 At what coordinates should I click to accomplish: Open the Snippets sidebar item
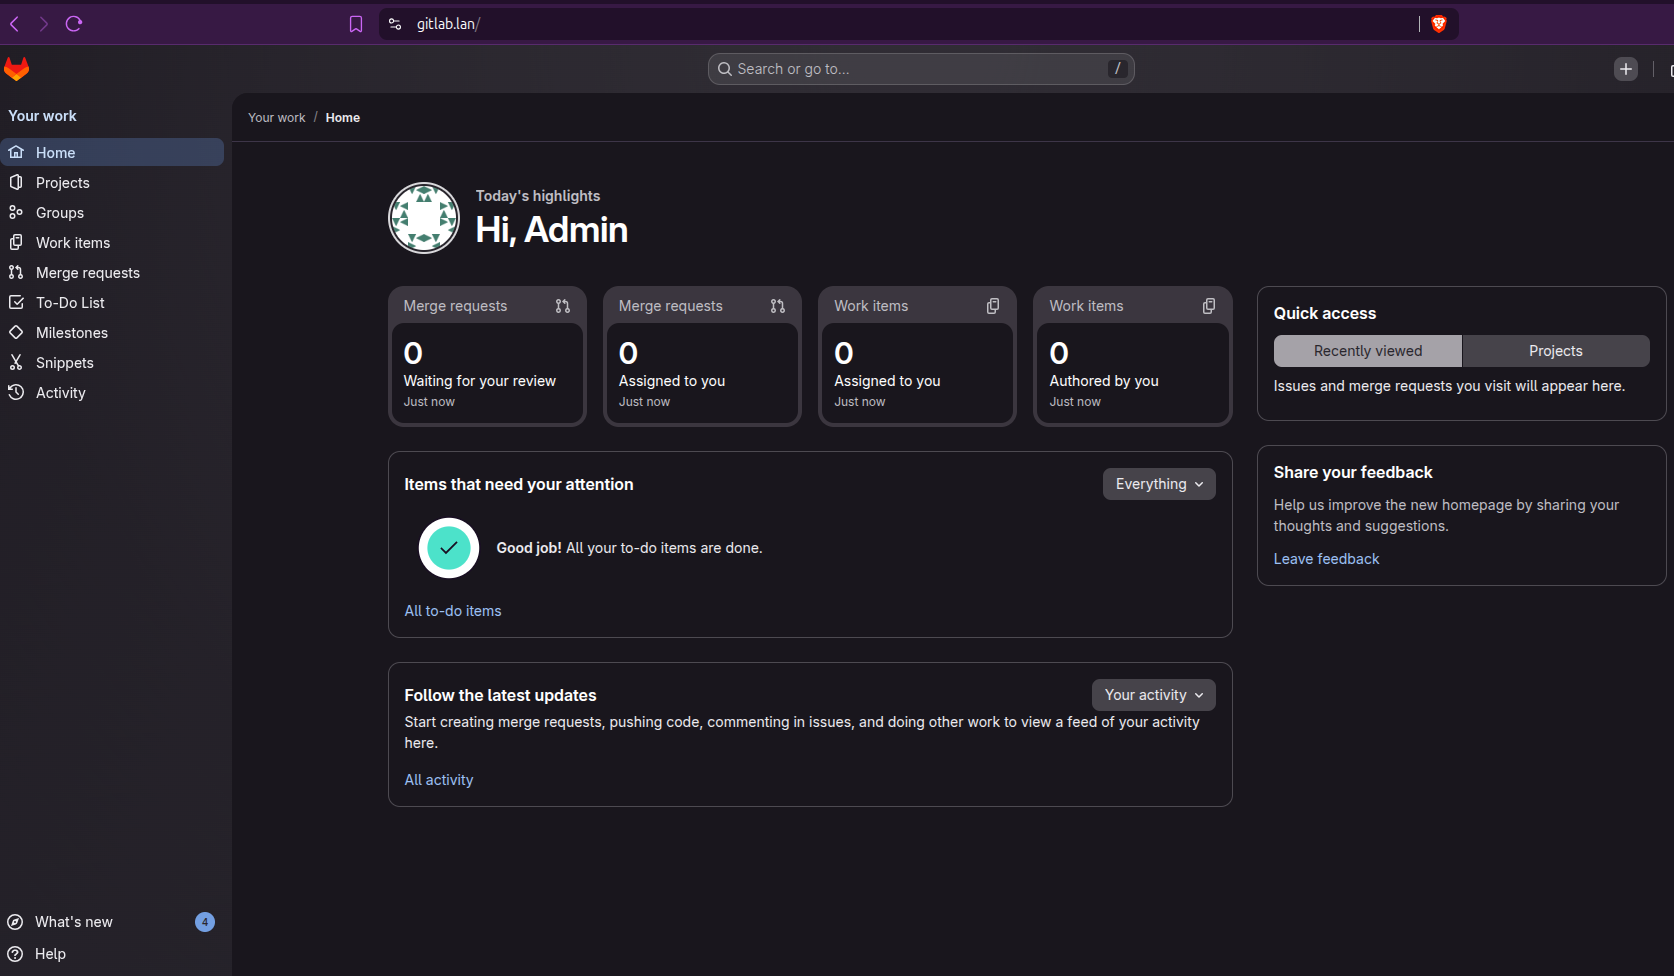[16, 362]
